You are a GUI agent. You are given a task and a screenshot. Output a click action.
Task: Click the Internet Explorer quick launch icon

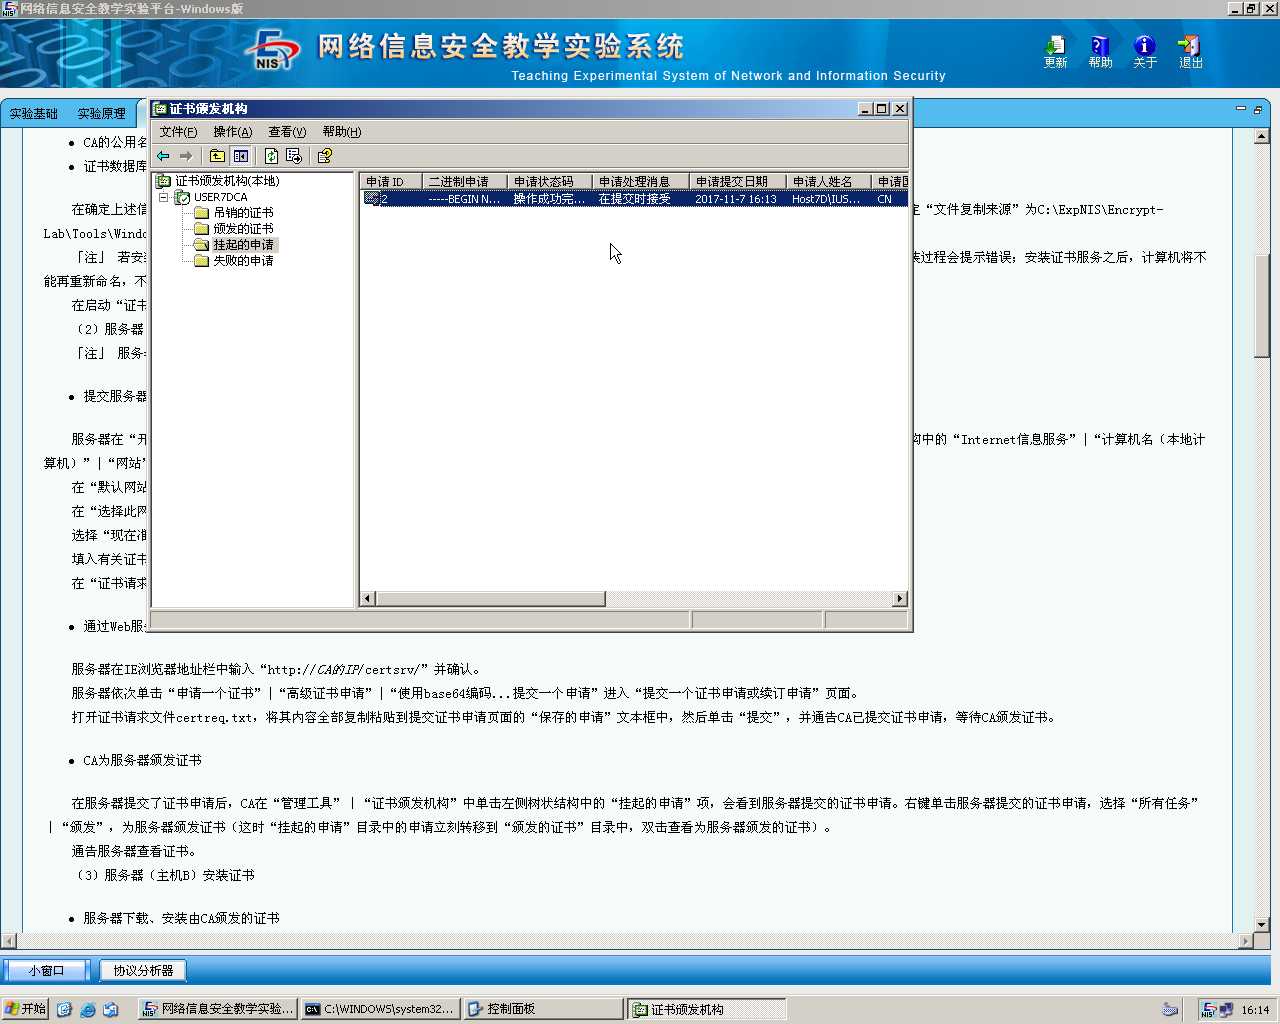[x=87, y=1010]
